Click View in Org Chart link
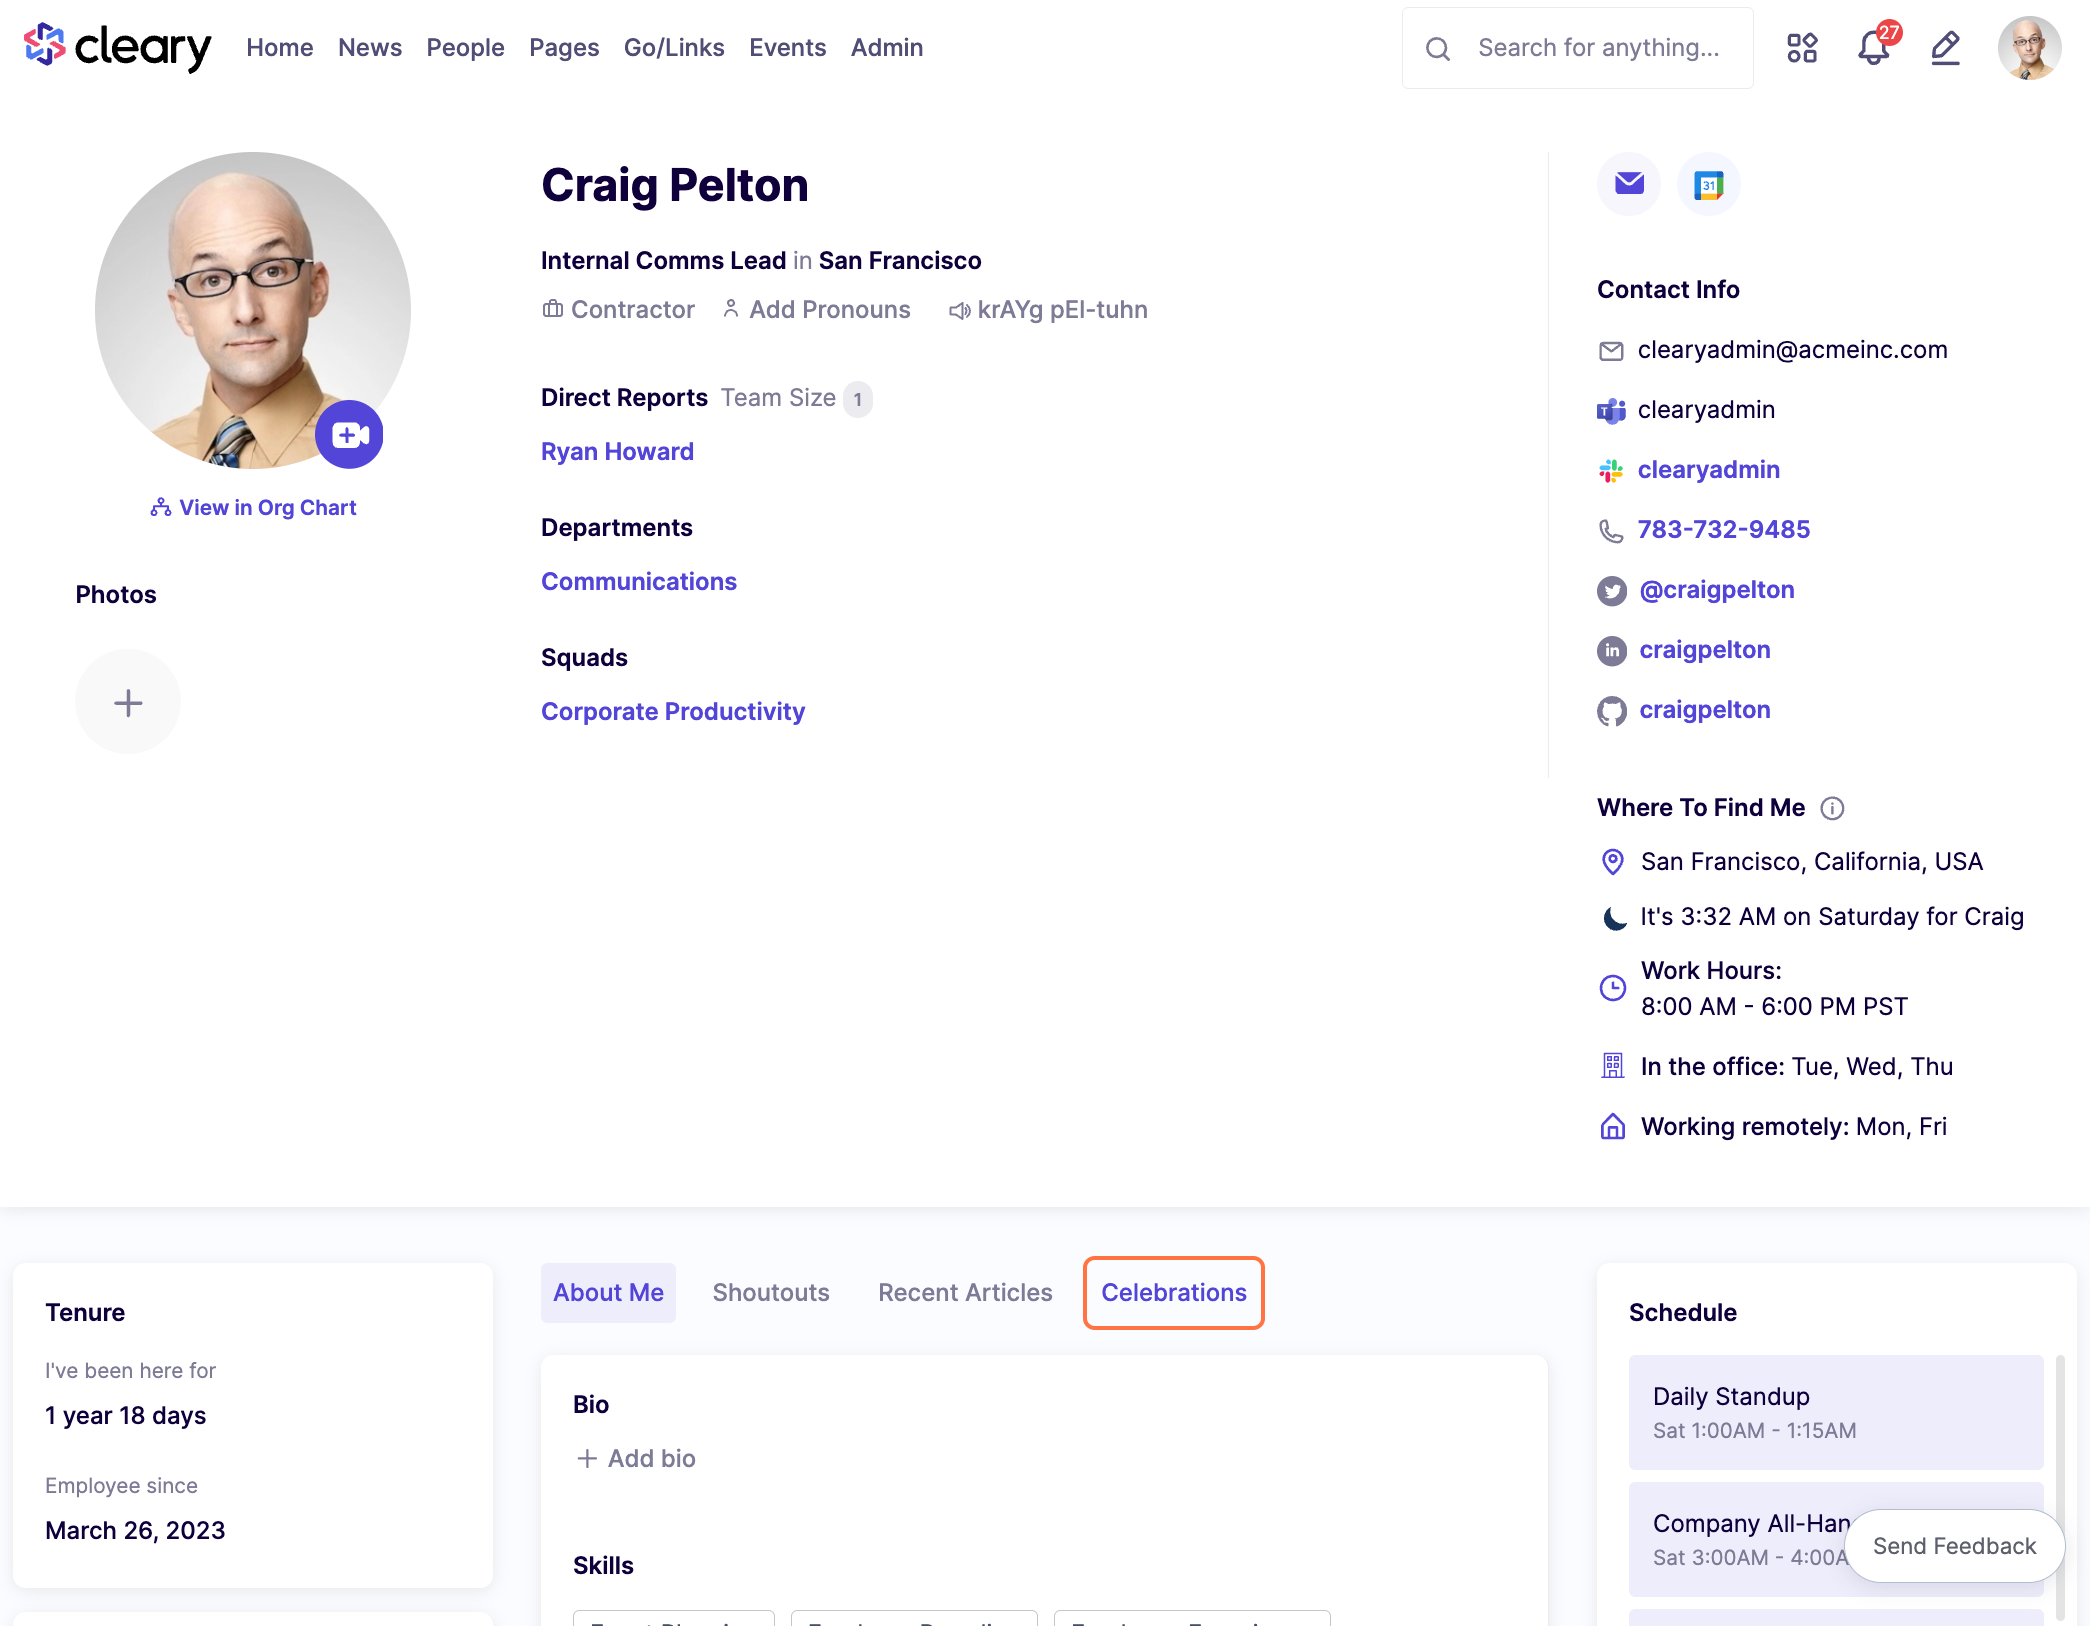The width and height of the screenshot is (2090, 1626). point(254,508)
